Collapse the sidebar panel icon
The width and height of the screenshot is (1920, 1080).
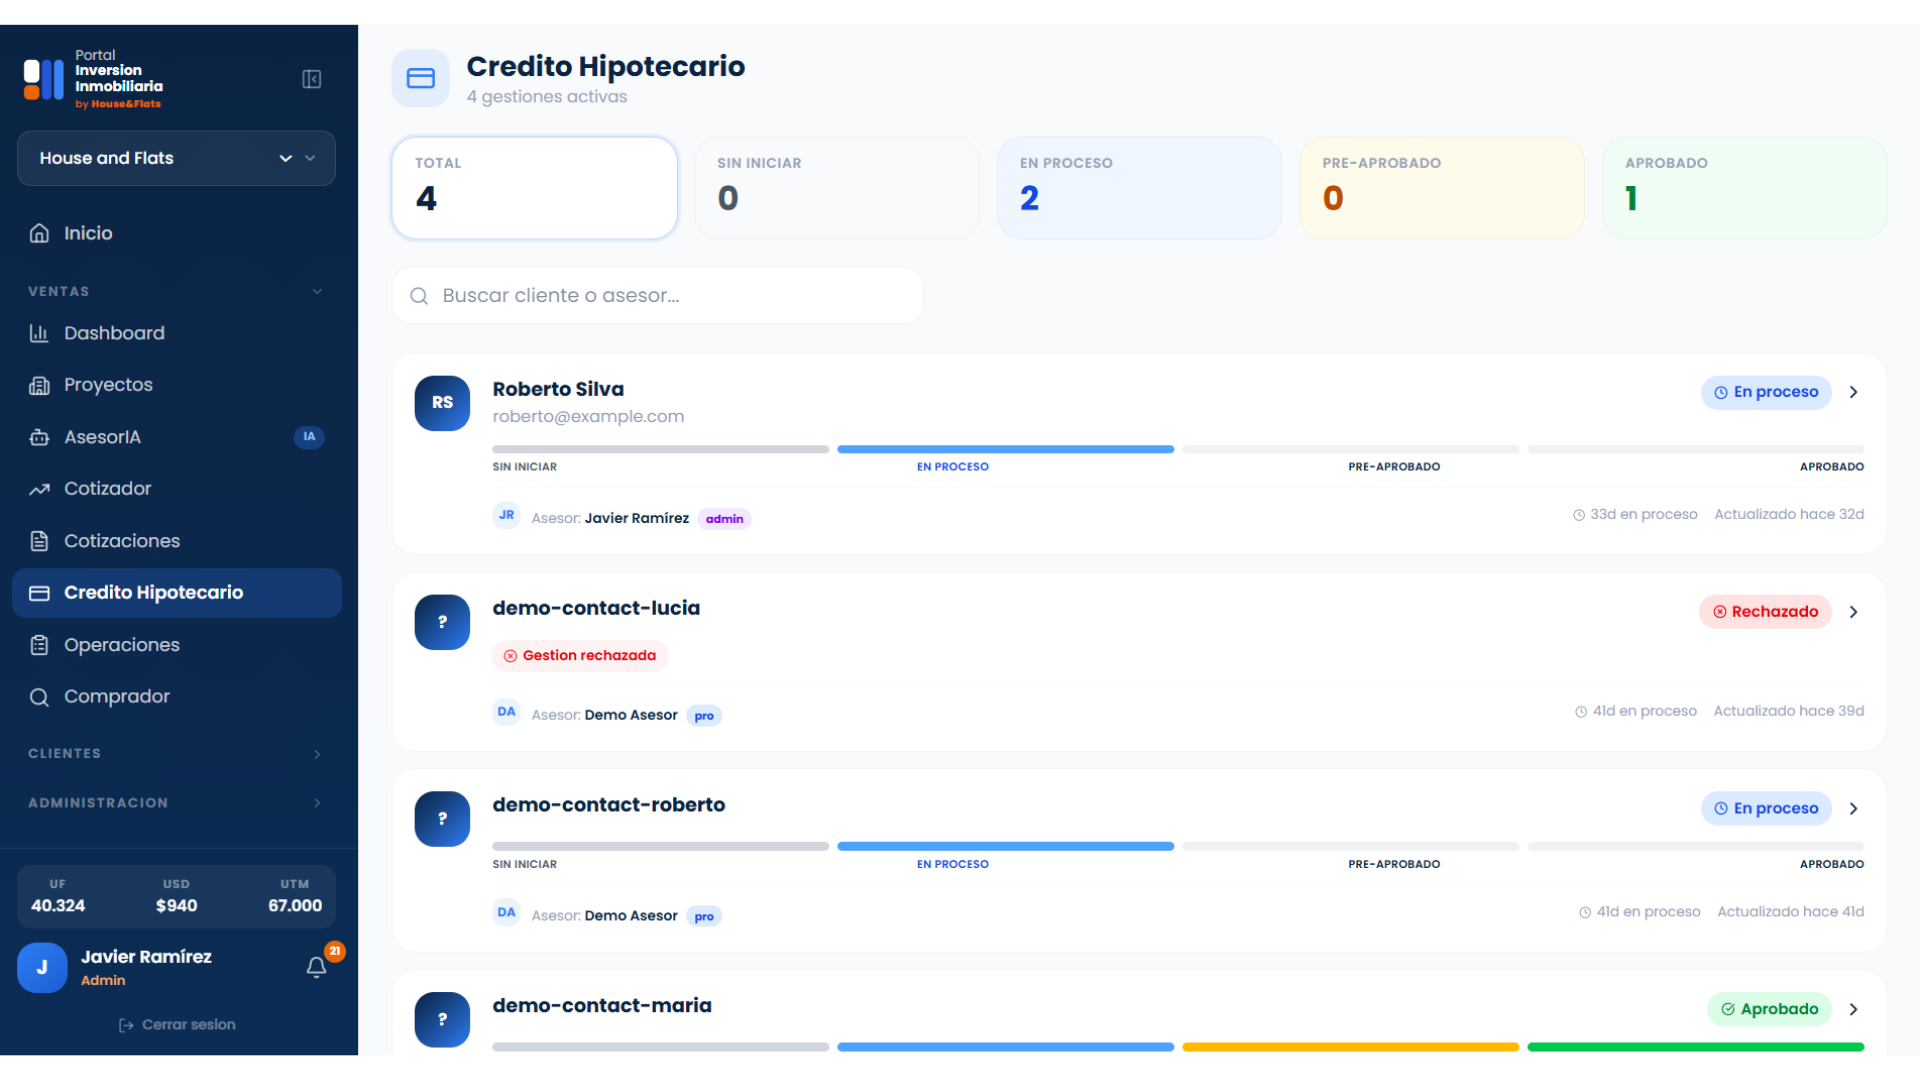click(311, 79)
